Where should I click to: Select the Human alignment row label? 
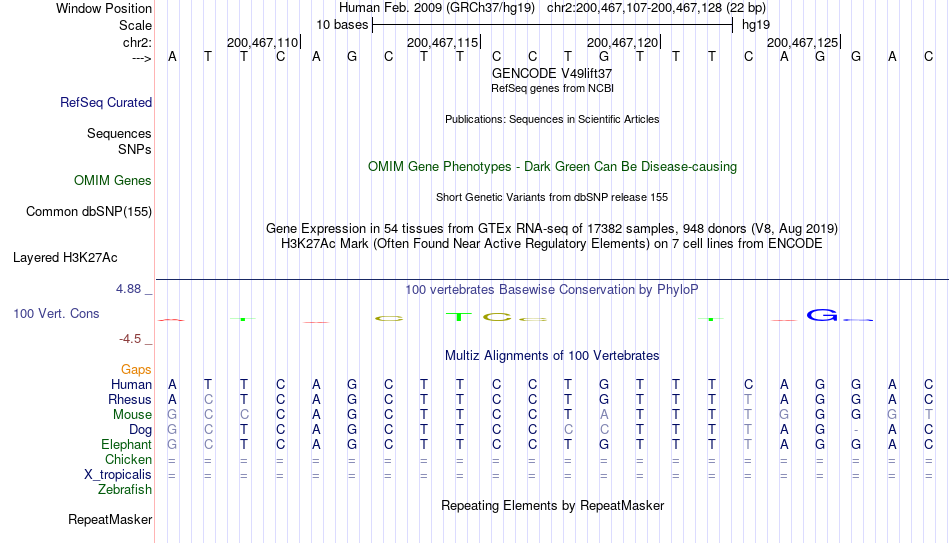[x=131, y=385]
